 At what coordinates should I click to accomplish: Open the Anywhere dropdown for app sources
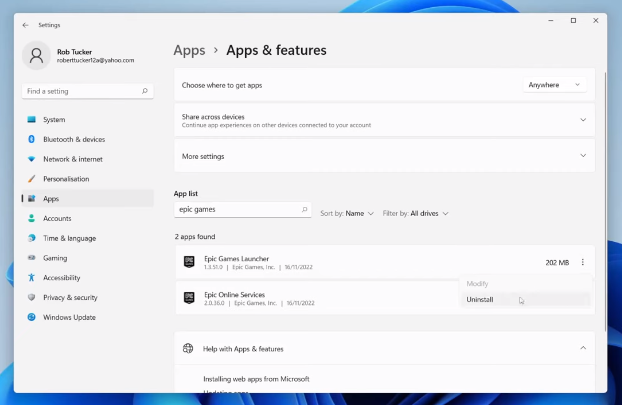(554, 85)
